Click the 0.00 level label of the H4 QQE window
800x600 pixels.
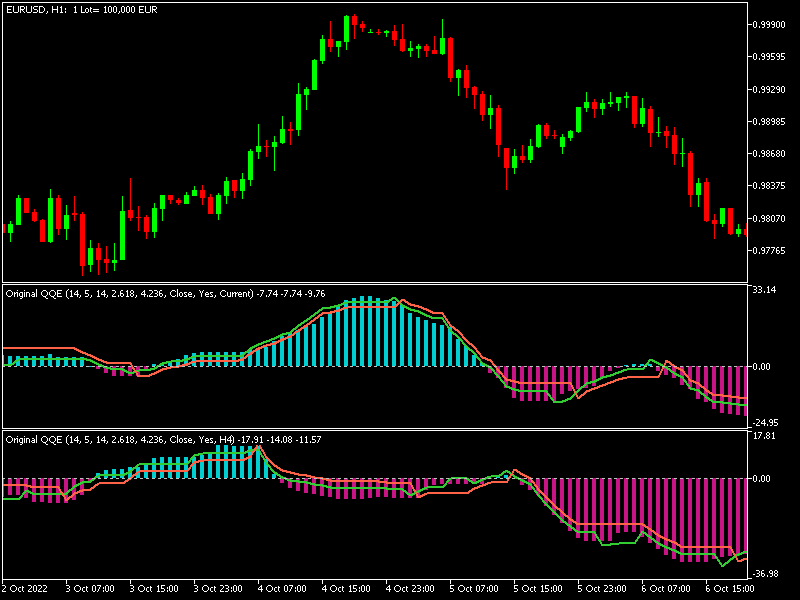click(762, 479)
